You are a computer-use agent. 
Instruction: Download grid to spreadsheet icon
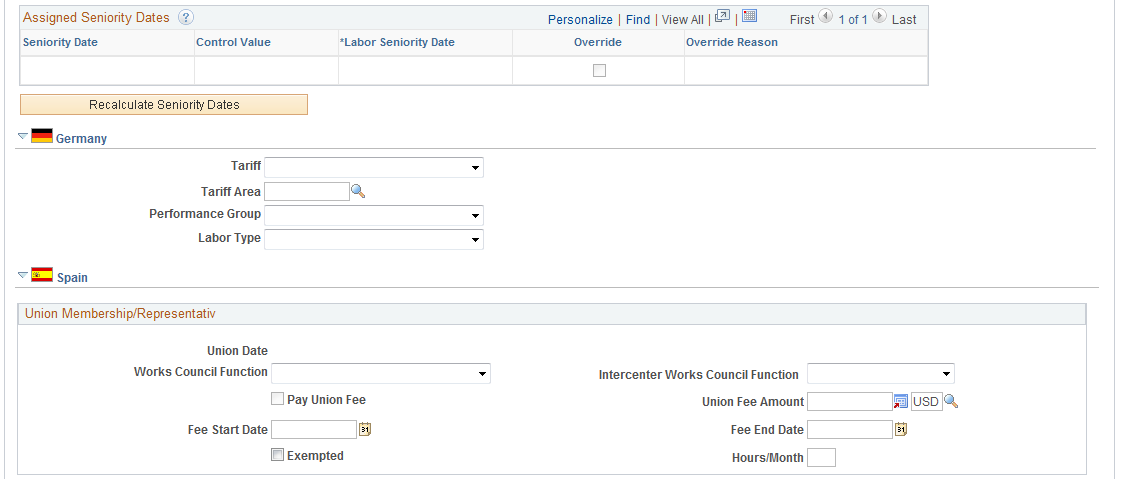click(749, 16)
